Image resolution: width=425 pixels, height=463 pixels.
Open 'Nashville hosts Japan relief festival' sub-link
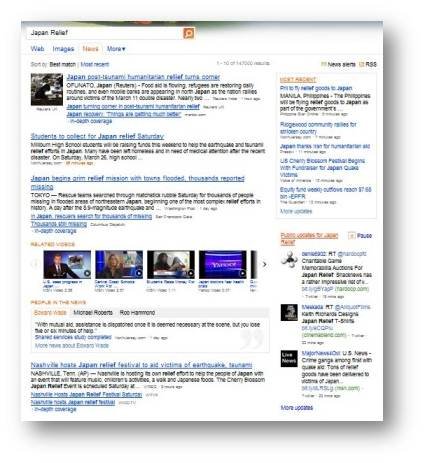(x=73, y=402)
